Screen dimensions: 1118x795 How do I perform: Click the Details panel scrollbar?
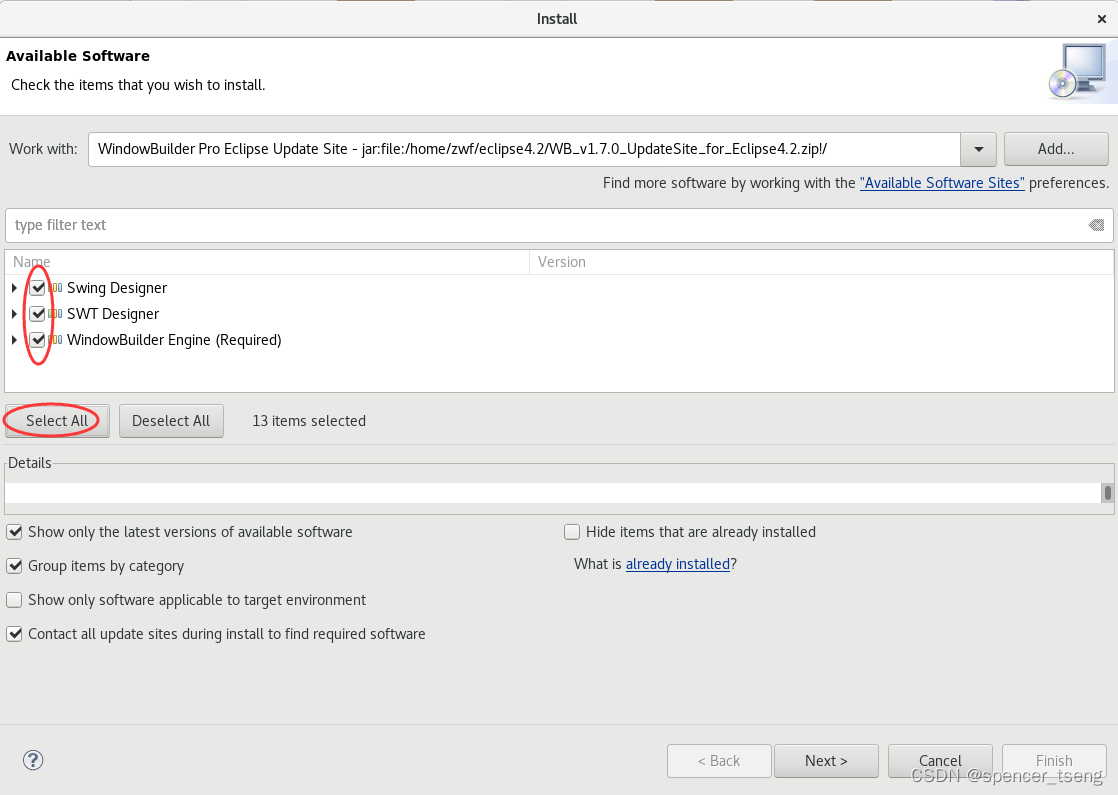coord(1107,492)
